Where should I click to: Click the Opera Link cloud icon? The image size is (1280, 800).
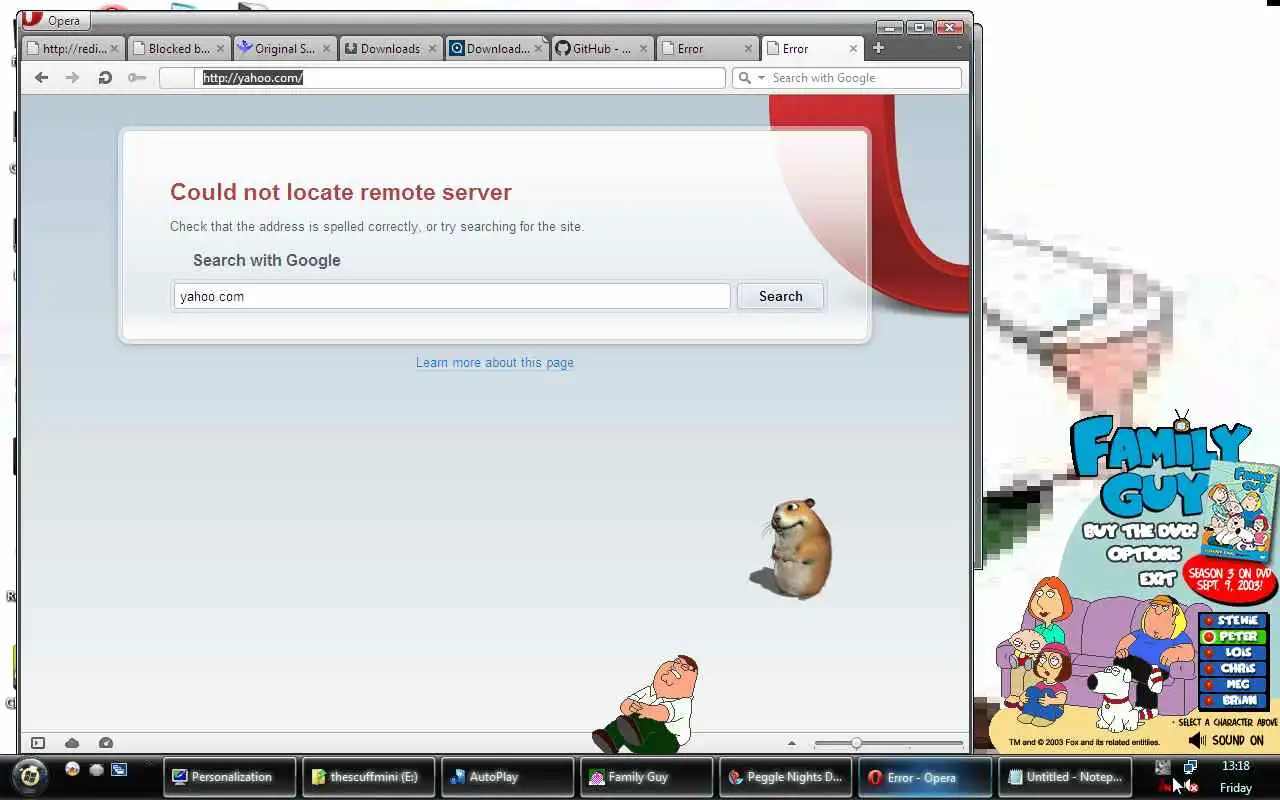pyautogui.click(x=72, y=743)
